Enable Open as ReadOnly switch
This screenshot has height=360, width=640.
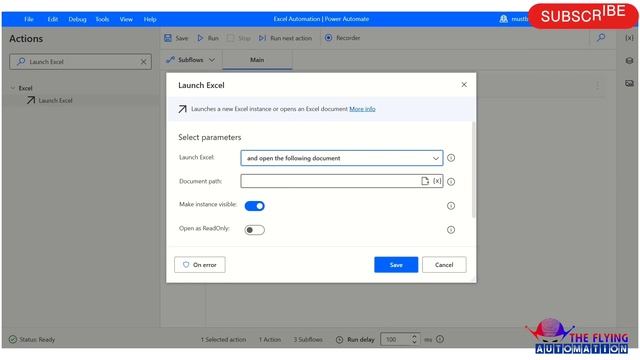pyautogui.click(x=255, y=230)
